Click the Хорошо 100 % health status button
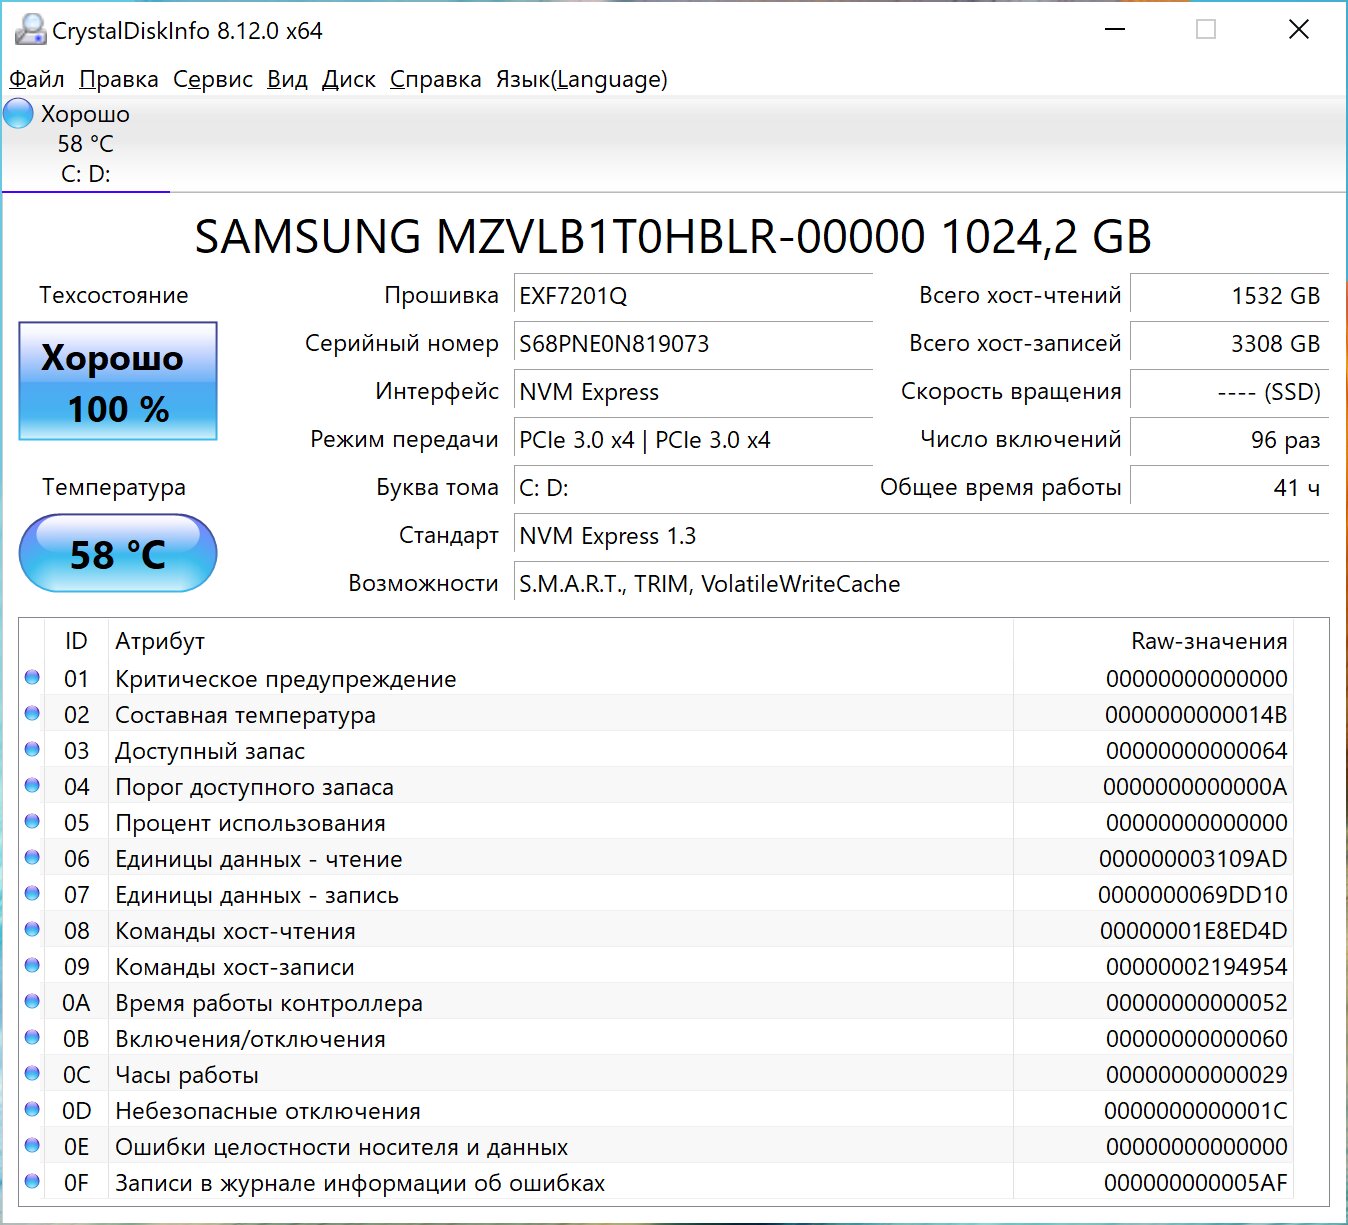Viewport: 1348px width, 1225px height. (x=118, y=382)
